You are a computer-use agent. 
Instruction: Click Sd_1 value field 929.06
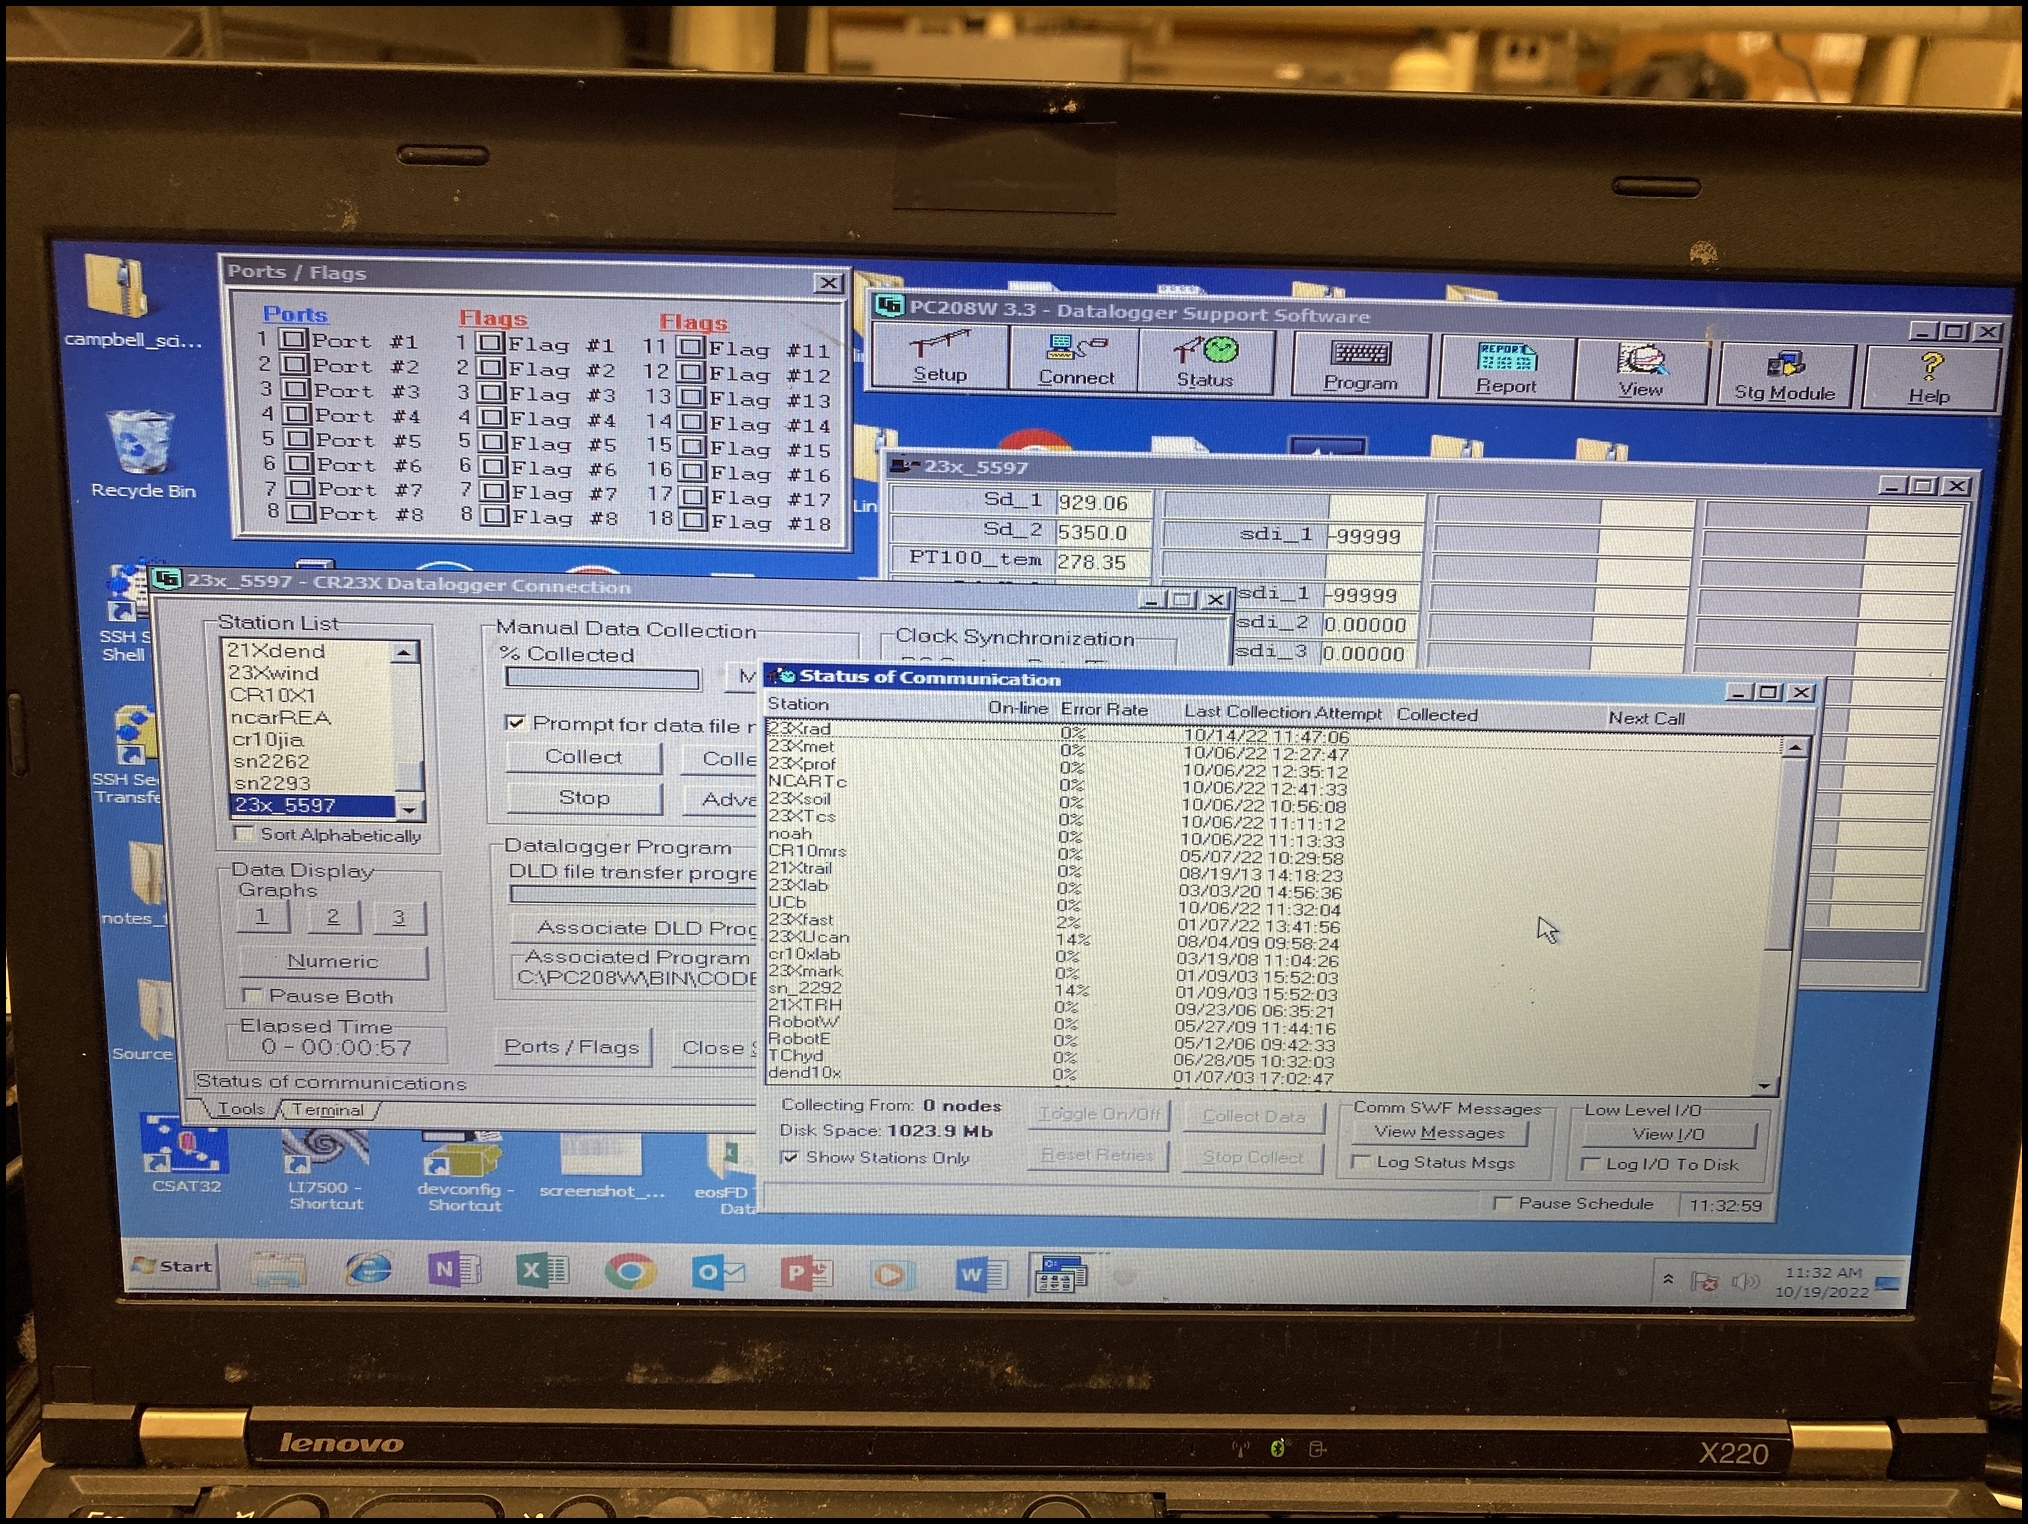[x=1105, y=503]
